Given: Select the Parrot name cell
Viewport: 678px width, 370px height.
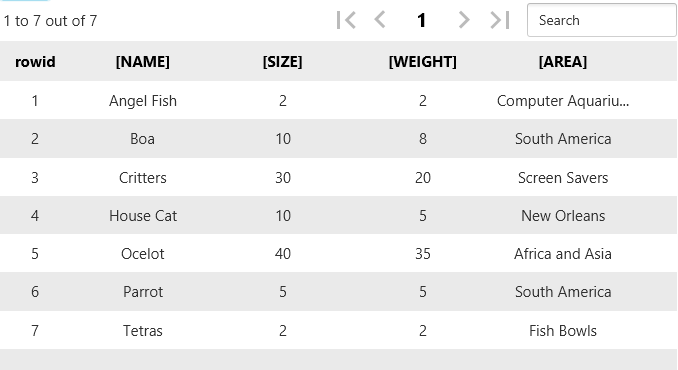Looking at the screenshot, I should pyautogui.click(x=143, y=292).
